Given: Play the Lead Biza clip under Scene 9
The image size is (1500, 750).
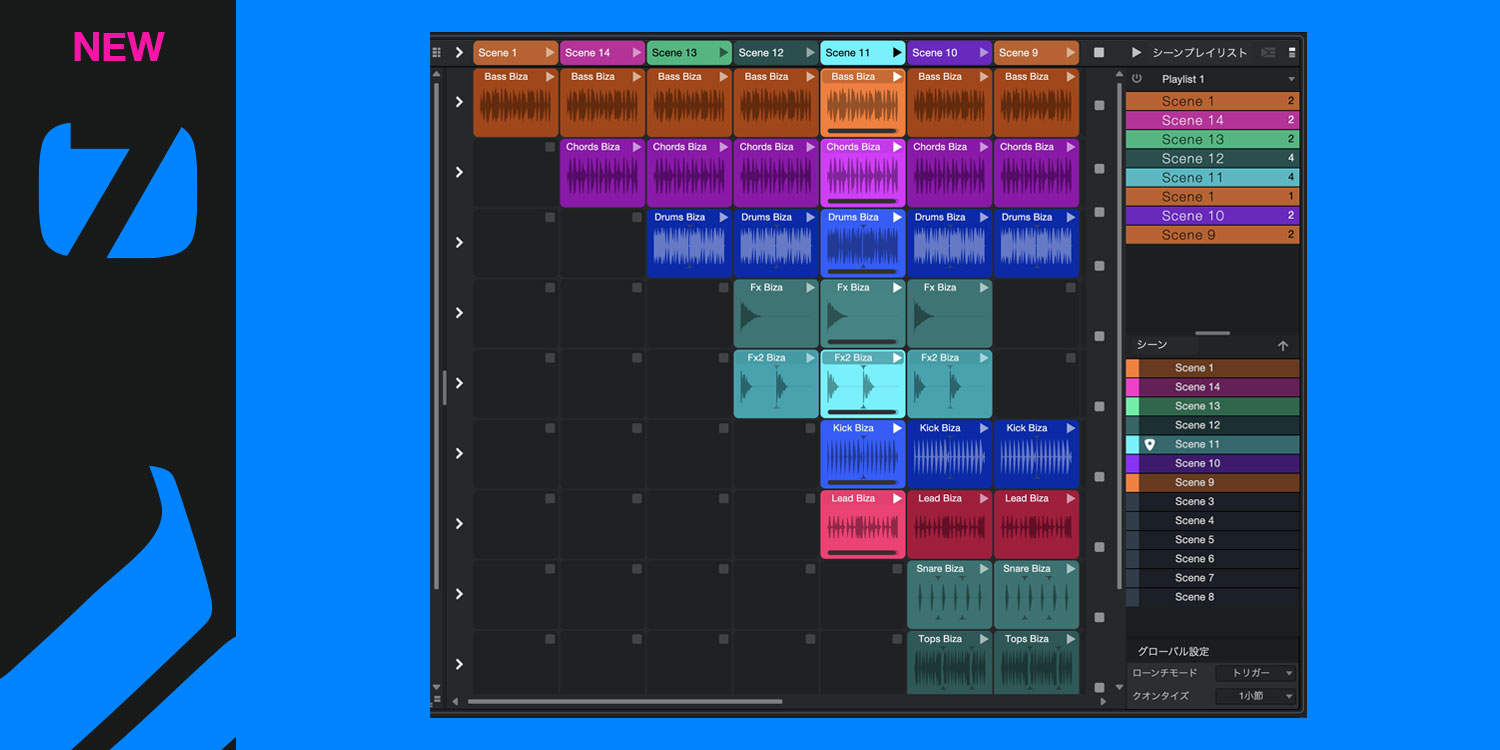Looking at the screenshot, I should (x=1071, y=498).
